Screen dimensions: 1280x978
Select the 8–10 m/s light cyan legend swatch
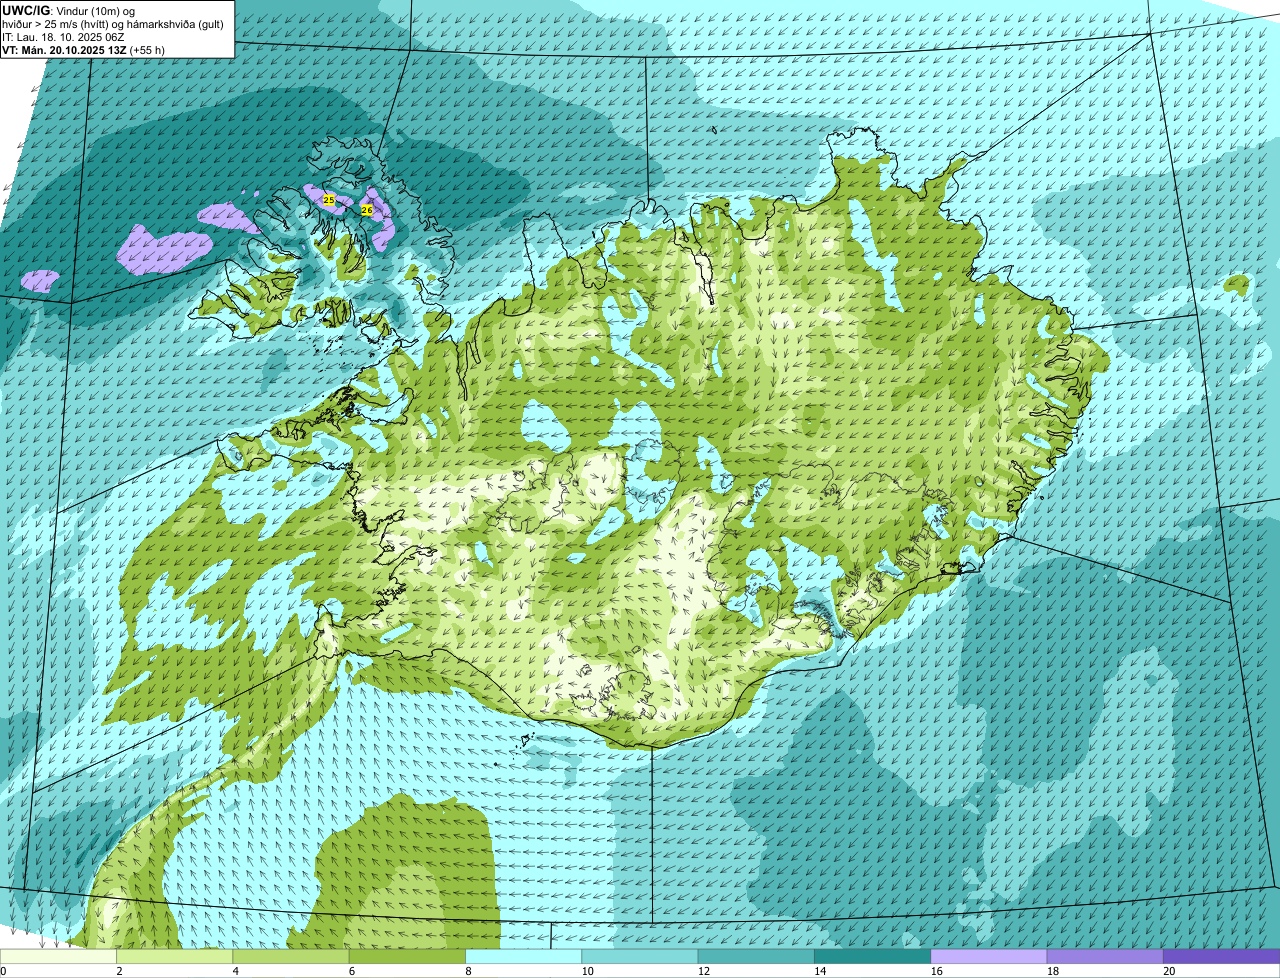pyautogui.click(x=525, y=957)
